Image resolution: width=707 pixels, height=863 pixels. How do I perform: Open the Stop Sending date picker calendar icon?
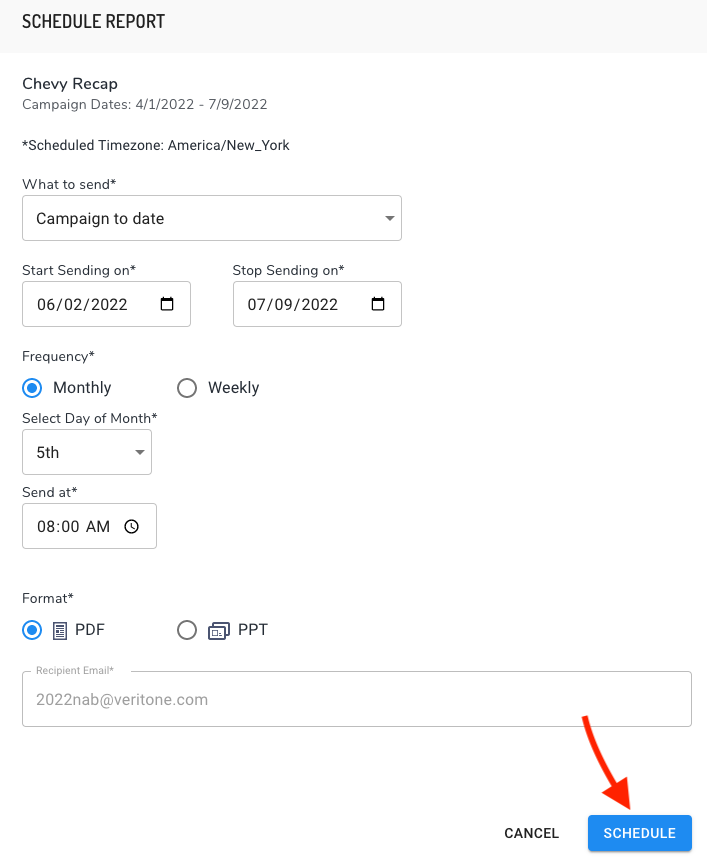[379, 304]
